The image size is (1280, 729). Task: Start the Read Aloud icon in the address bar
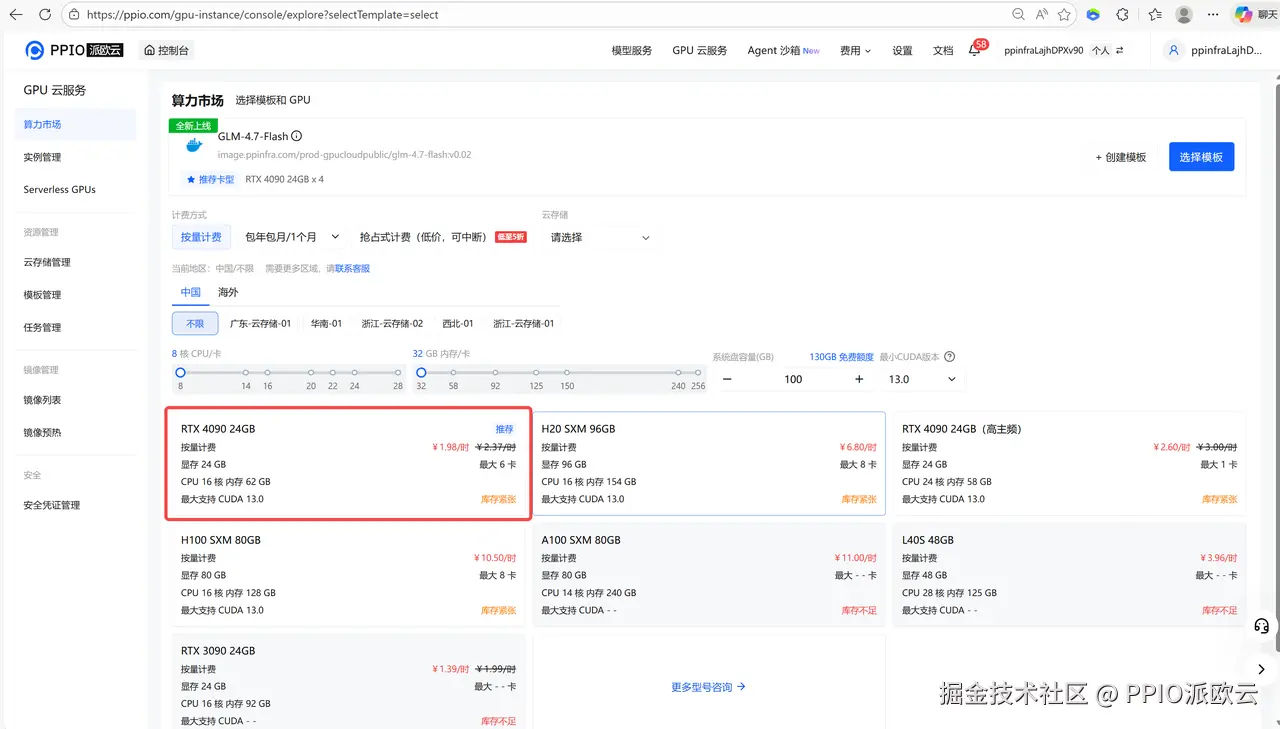[1042, 15]
